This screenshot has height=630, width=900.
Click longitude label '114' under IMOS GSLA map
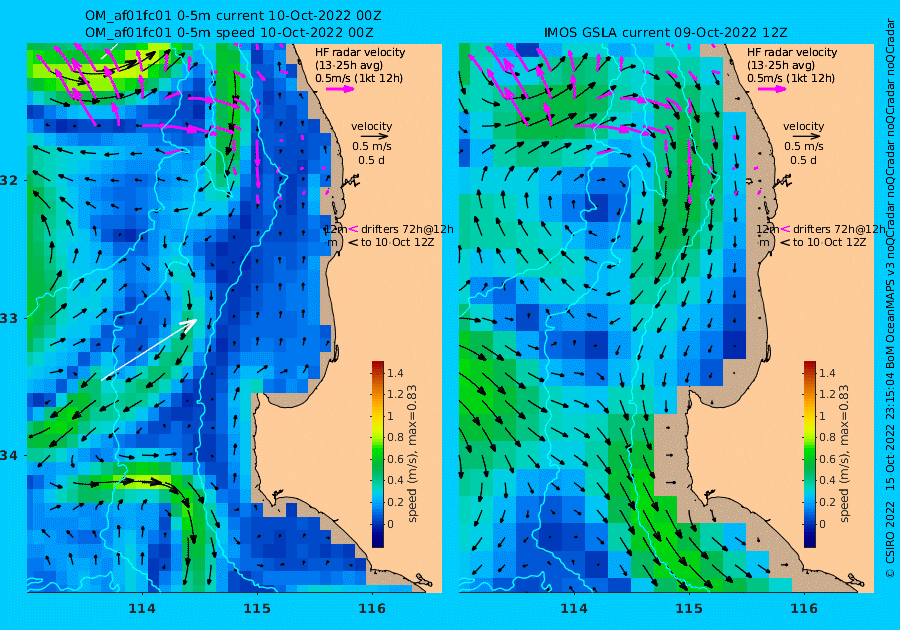coord(573,608)
